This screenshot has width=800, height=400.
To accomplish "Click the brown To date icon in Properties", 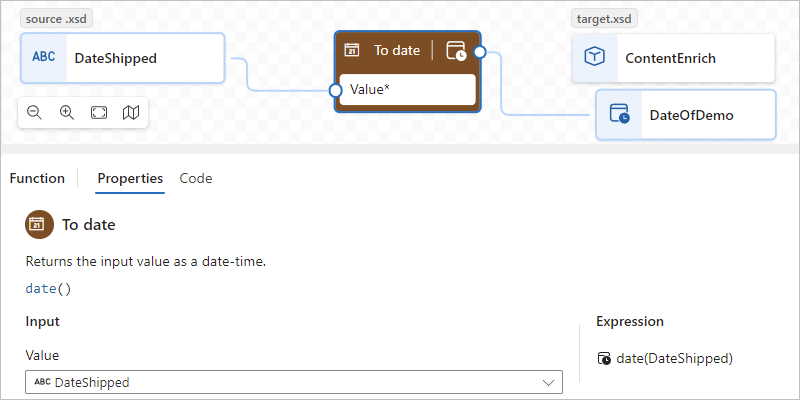I will click(39, 224).
